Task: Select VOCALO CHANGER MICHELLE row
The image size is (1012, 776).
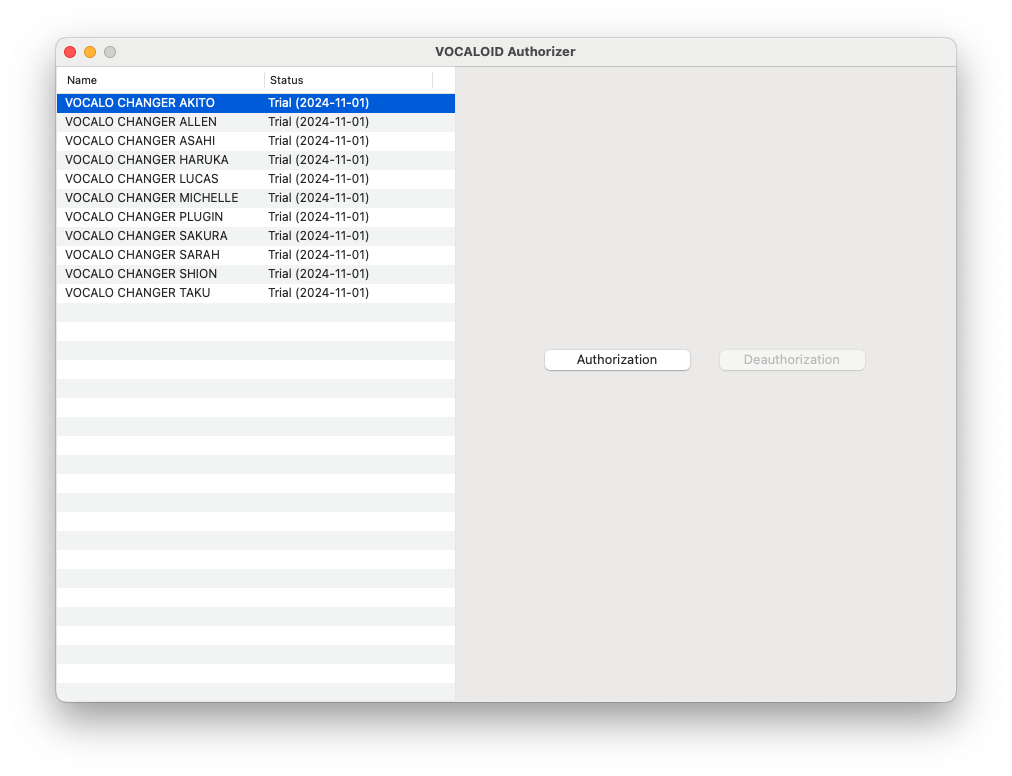Action: pyautogui.click(x=256, y=198)
